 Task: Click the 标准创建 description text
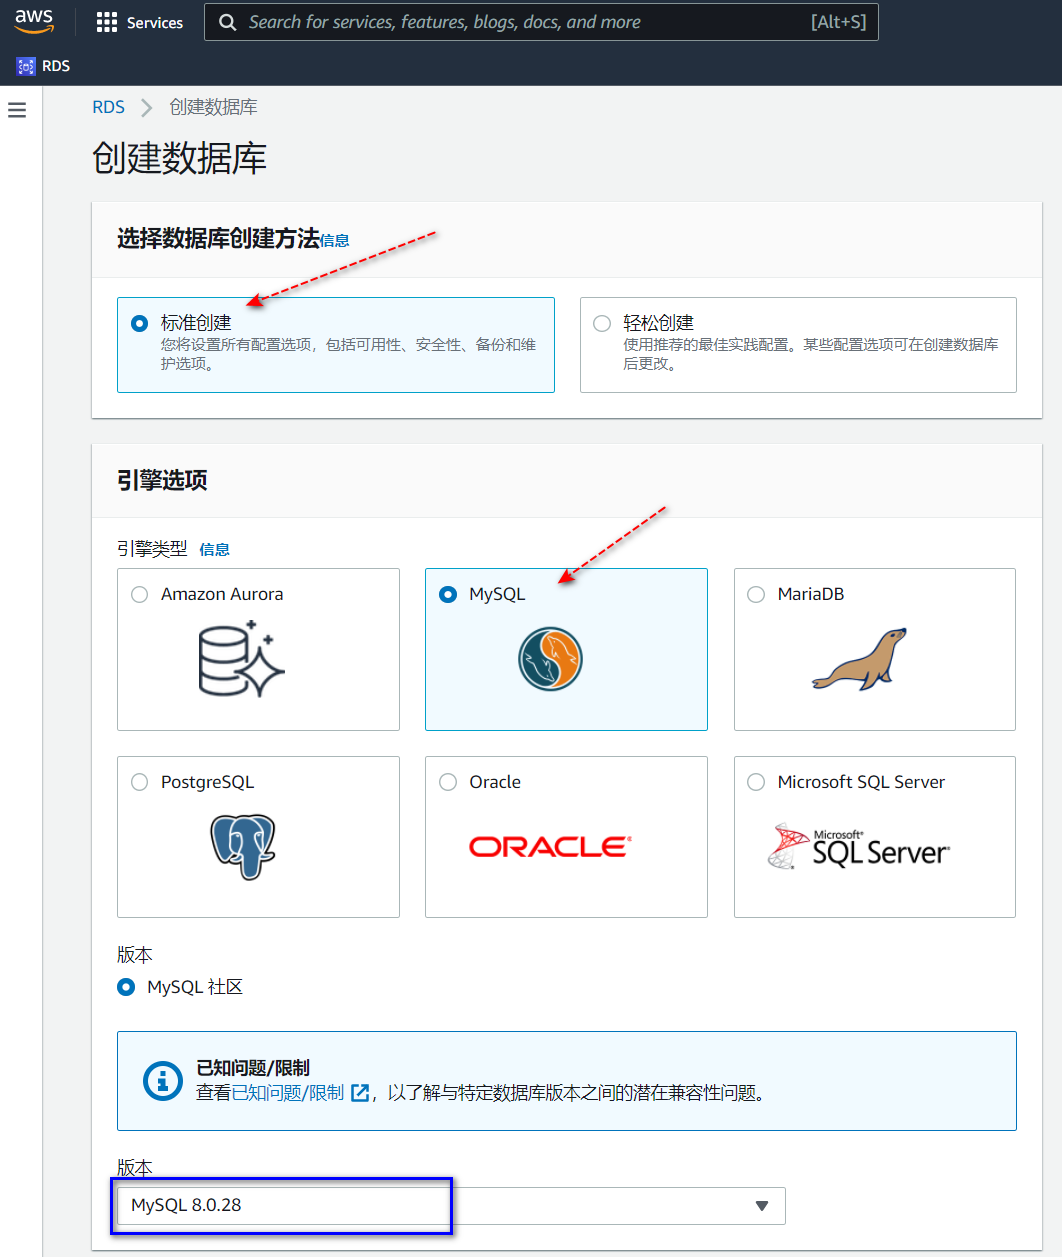point(348,354)
